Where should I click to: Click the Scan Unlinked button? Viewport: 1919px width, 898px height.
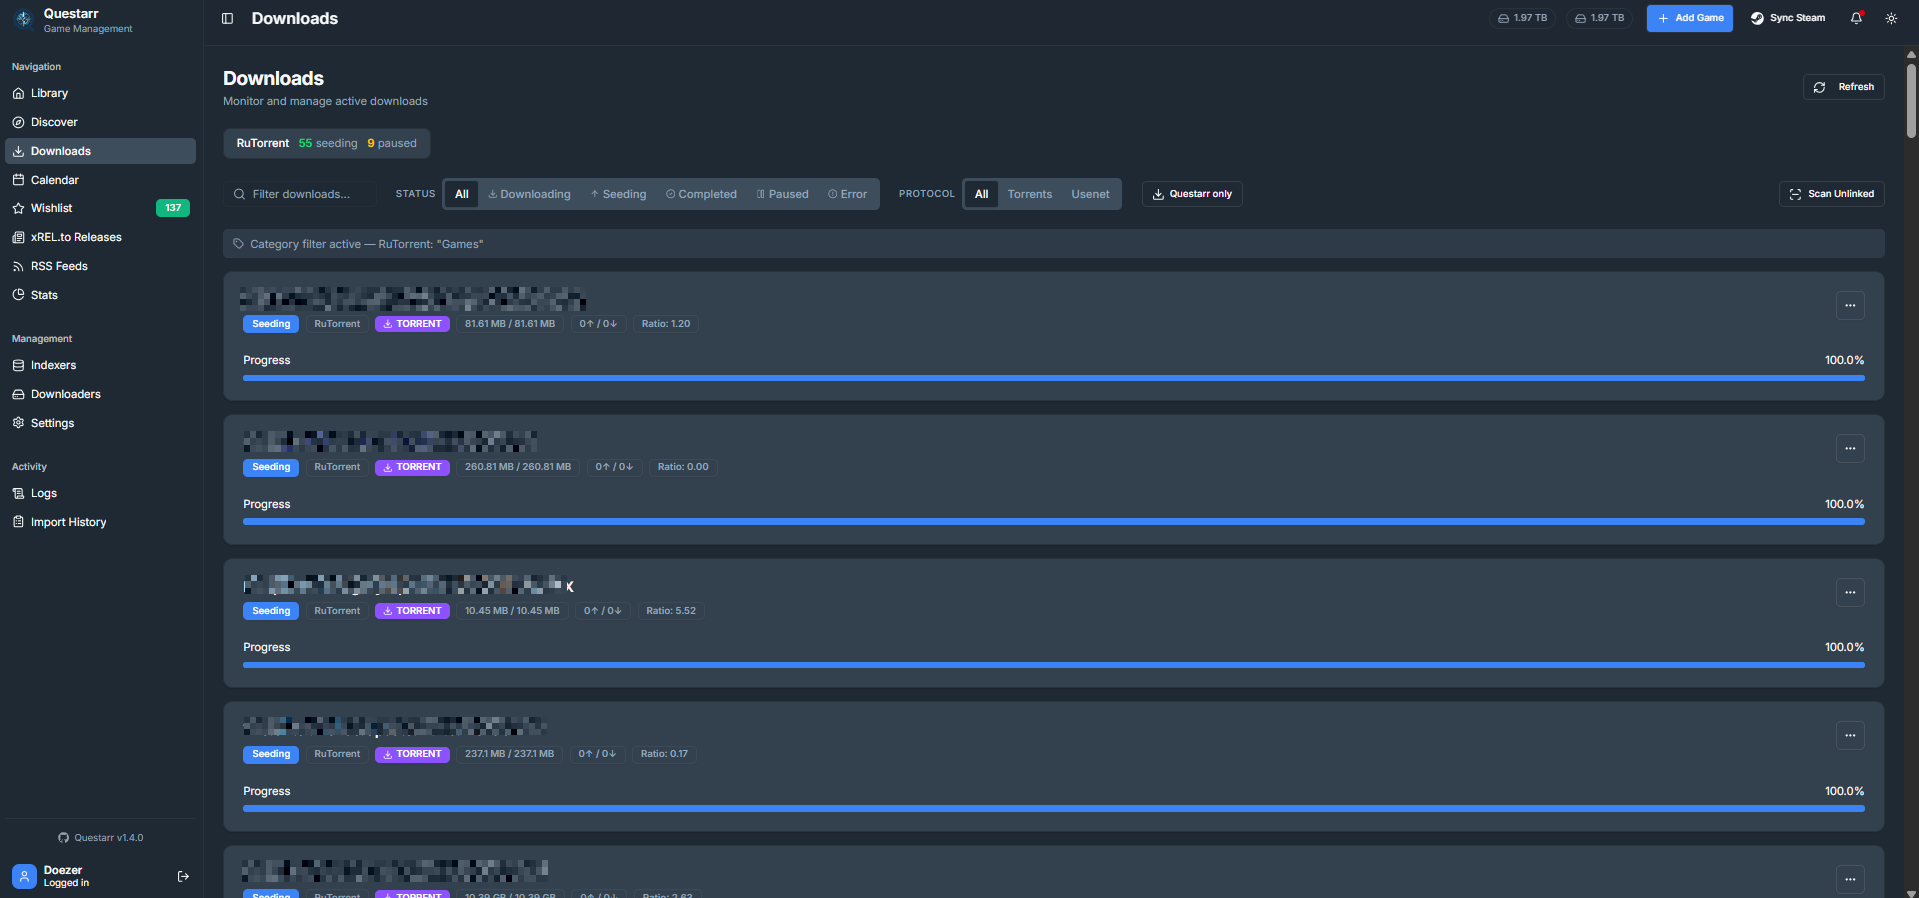pos(1832,194)
